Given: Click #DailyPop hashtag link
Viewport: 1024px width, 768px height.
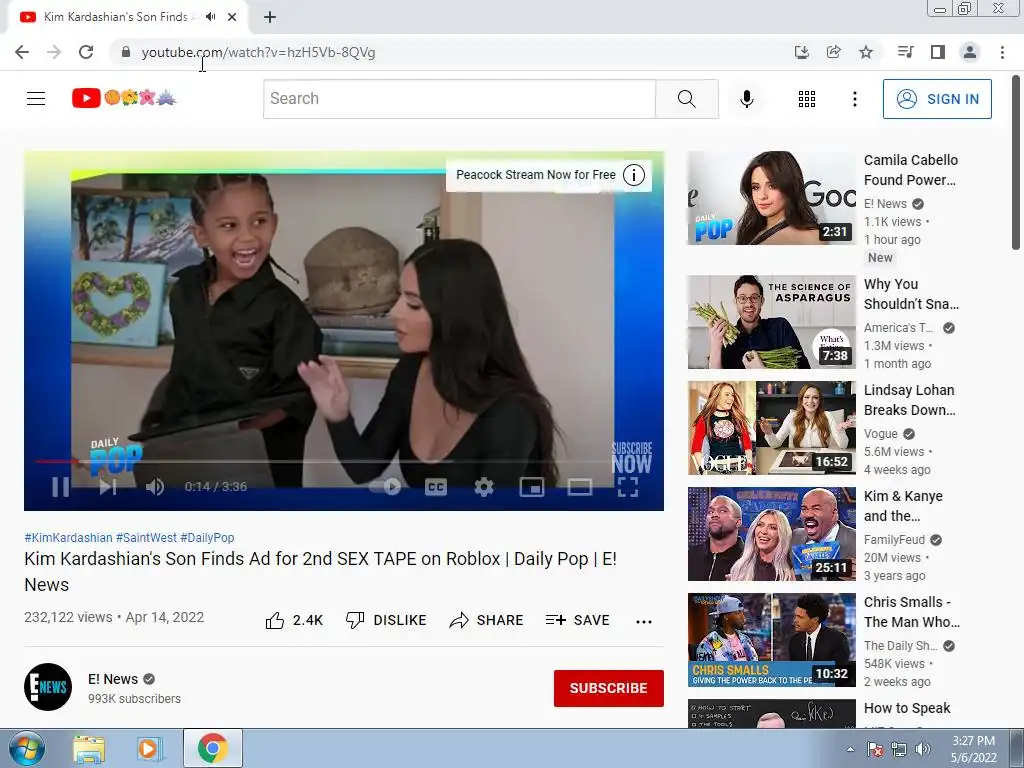Looking at the screenshot, I should [x=207, y=537].
